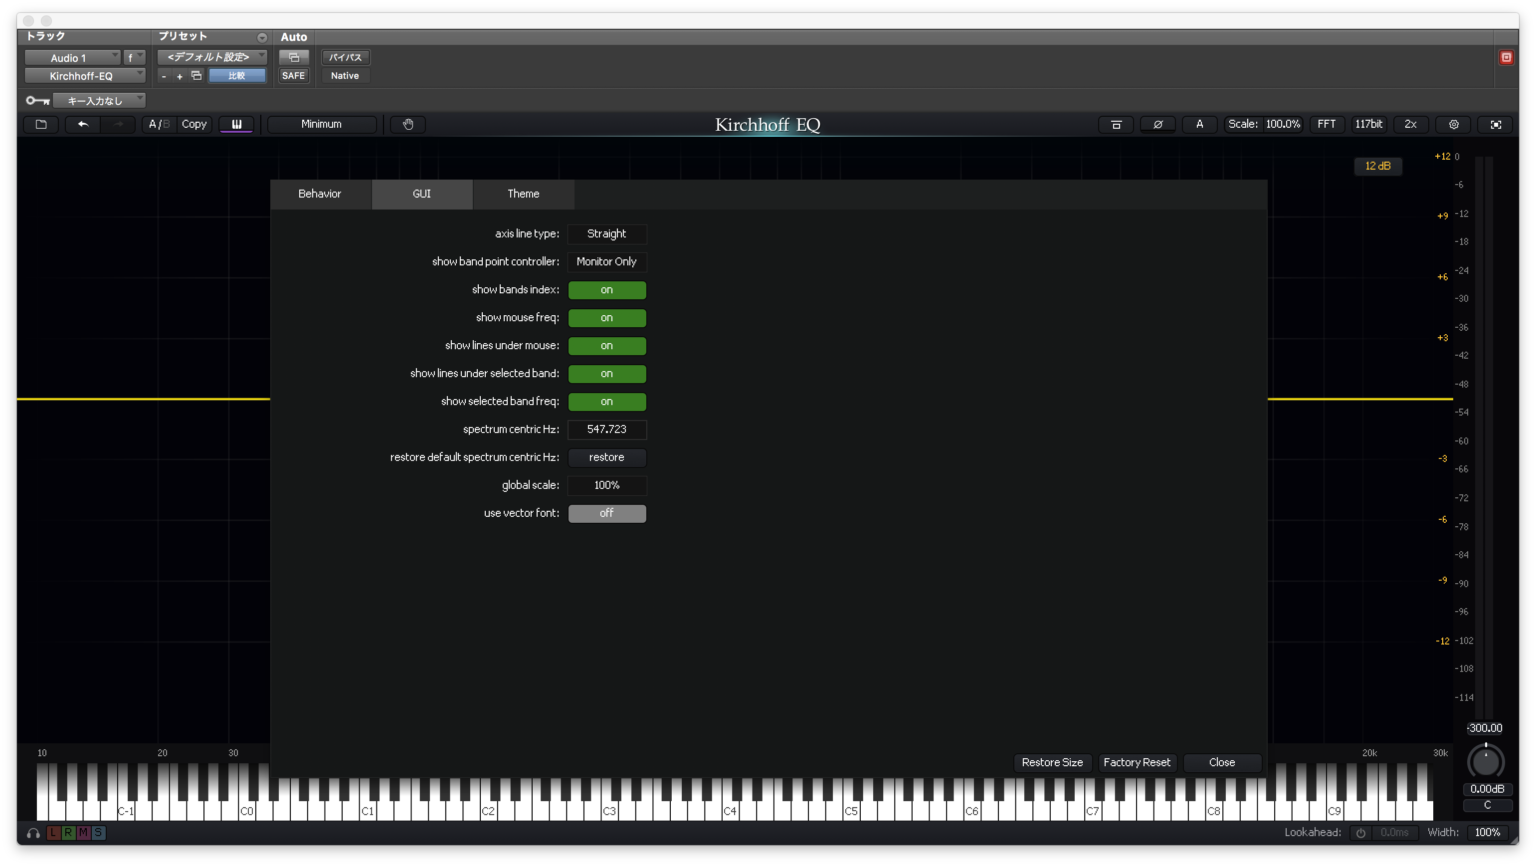Viewport: 1536px width, 866px height.
Task: Click the Native button in the plugin header
Action: [345, 76]
